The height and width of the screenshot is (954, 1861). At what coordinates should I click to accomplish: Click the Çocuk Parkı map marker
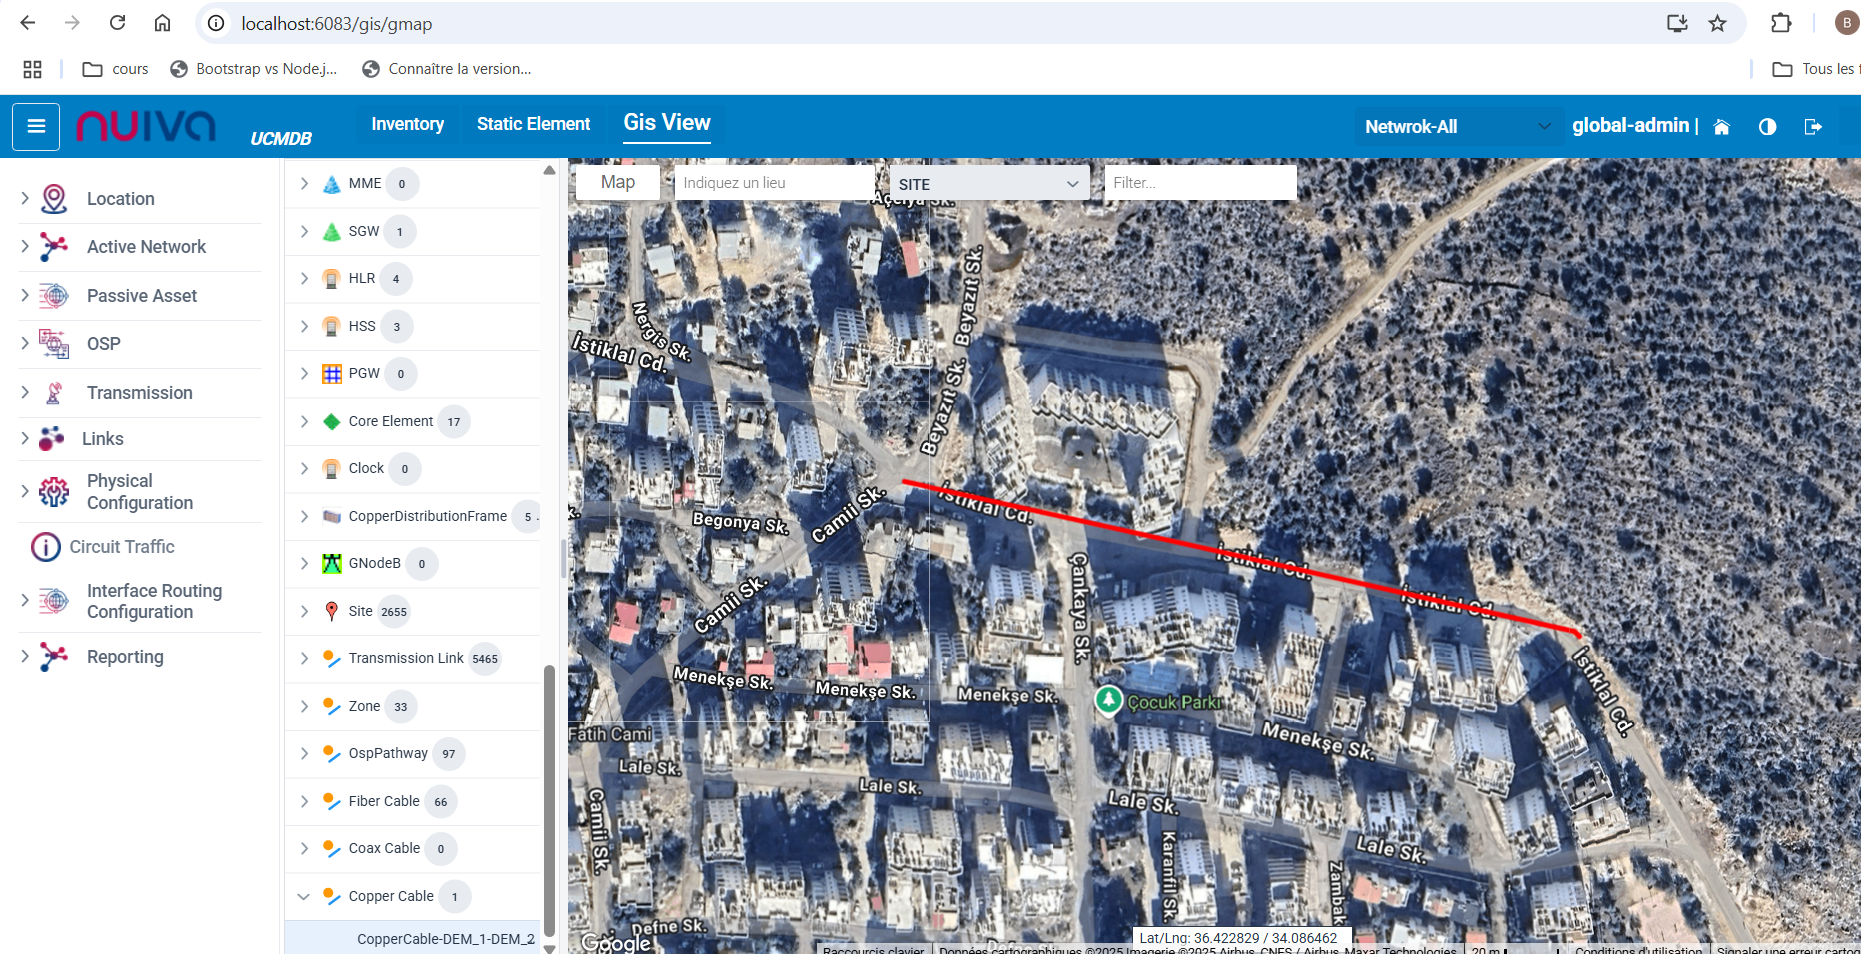(1108, 700)
